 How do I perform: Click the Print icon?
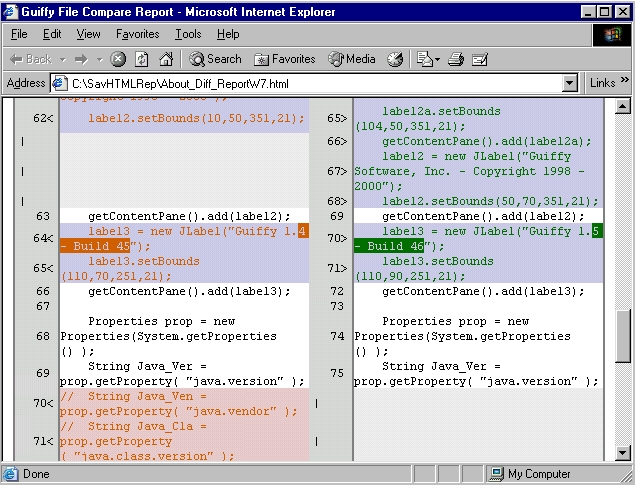click(456, 59)
